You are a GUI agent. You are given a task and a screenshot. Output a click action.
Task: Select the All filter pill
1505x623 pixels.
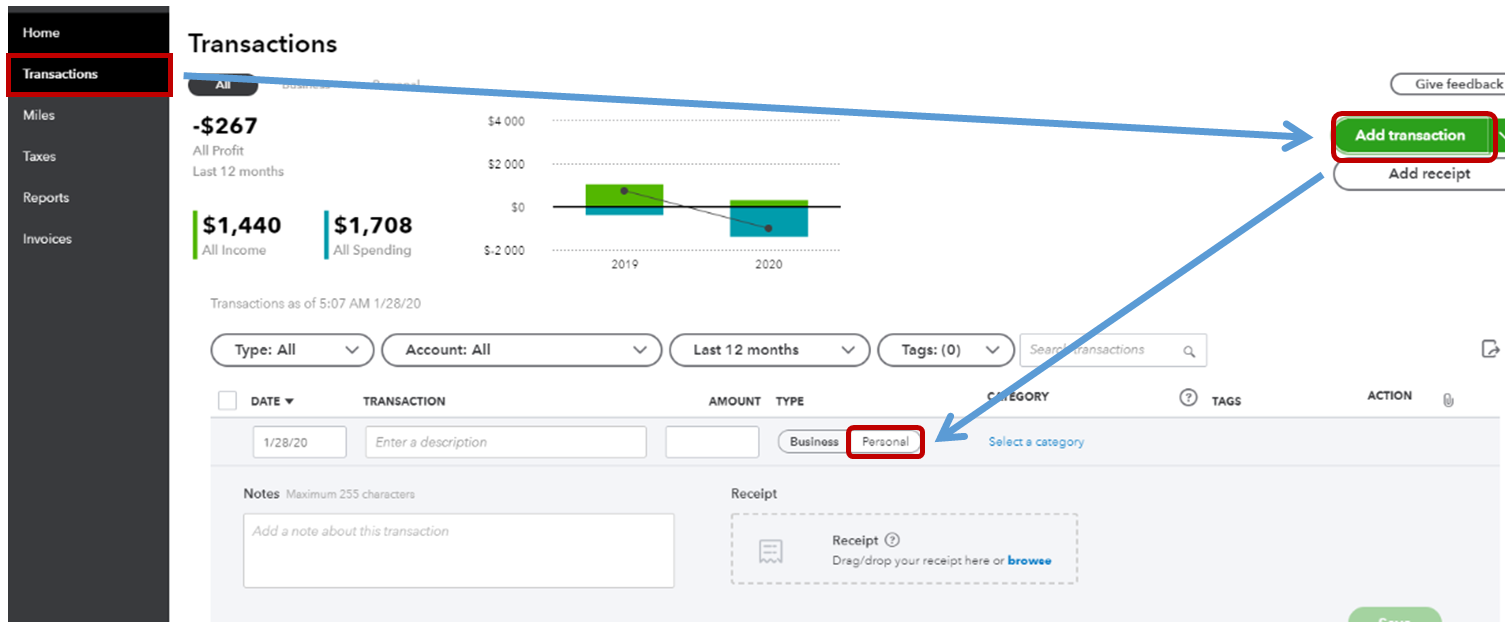(x=223, y=85)
